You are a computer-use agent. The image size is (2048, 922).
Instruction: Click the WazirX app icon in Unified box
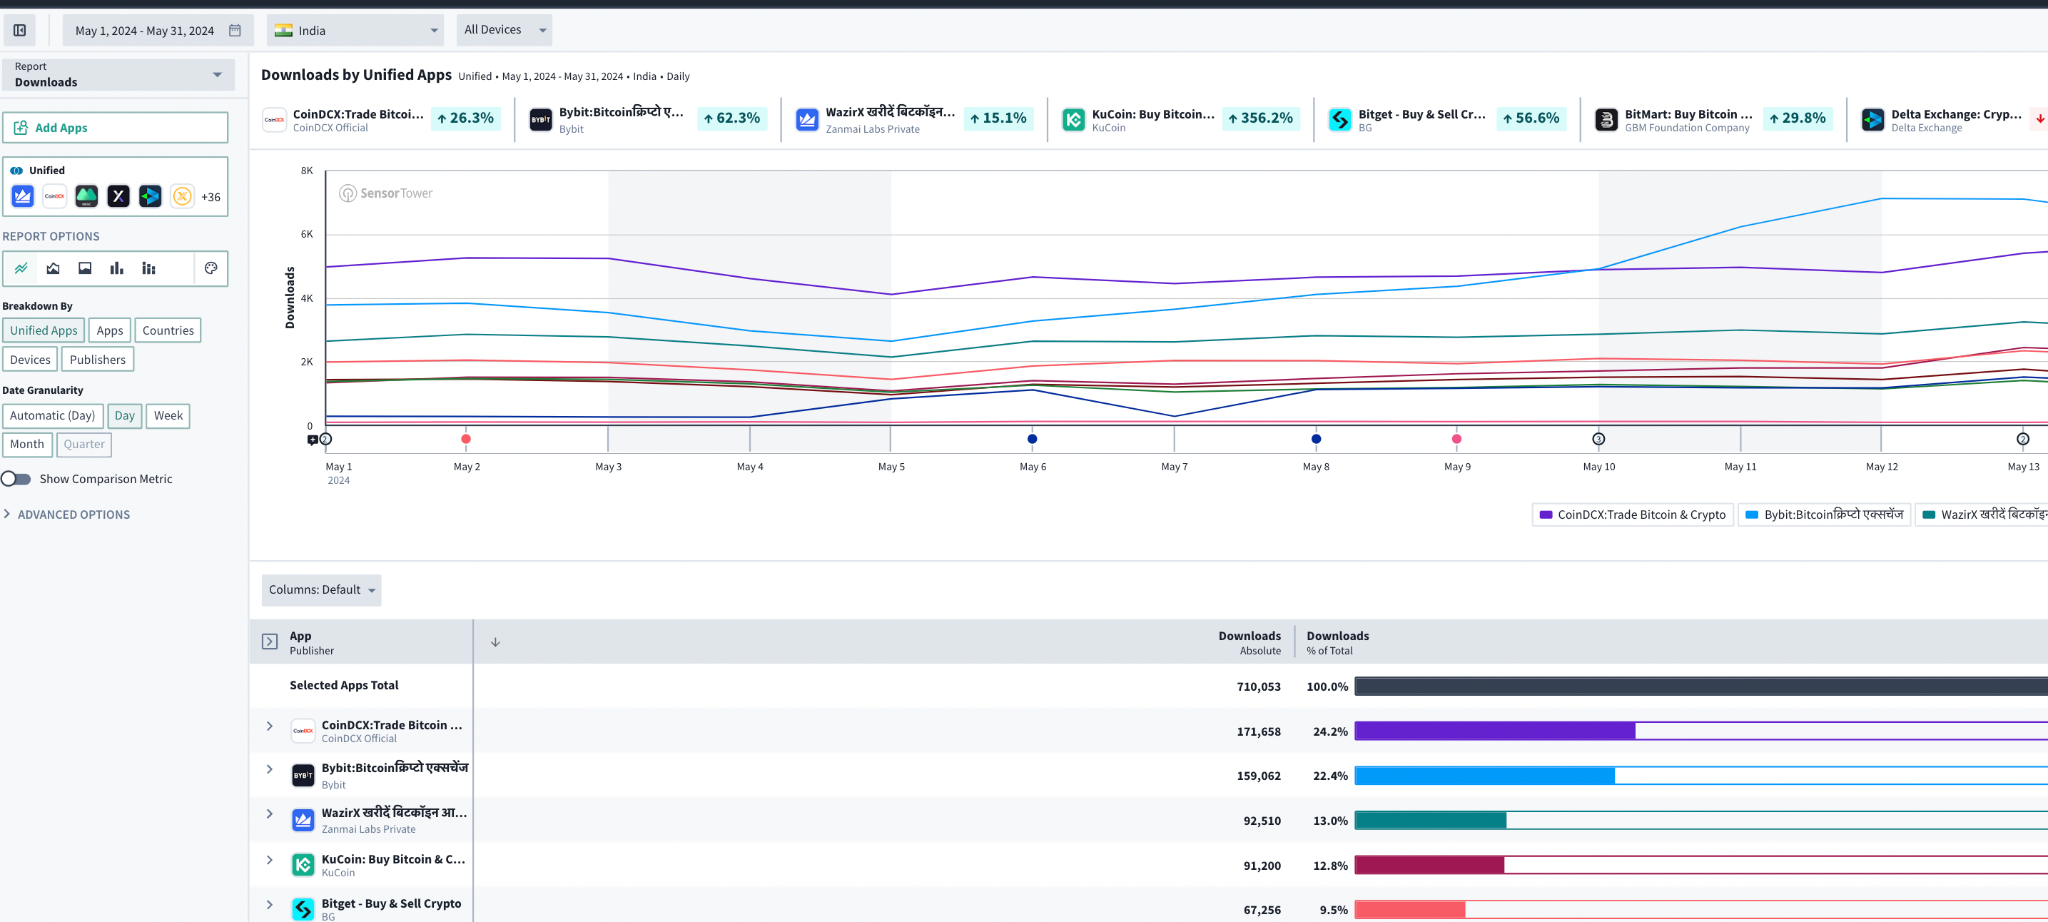(23, 196)
